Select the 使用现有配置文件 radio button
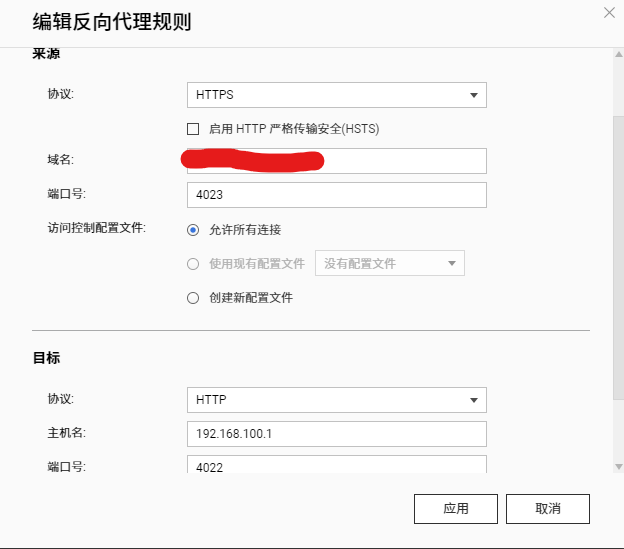The width and height of the screenshot is (624, 549). click(194, 264)
